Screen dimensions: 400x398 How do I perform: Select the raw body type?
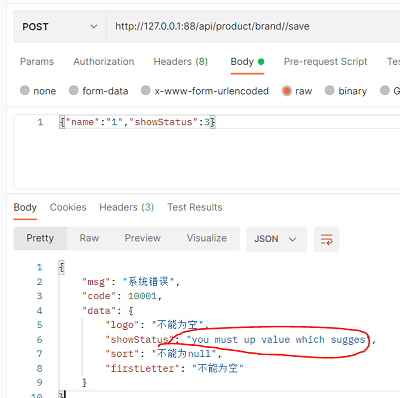[x=297, y=91]
